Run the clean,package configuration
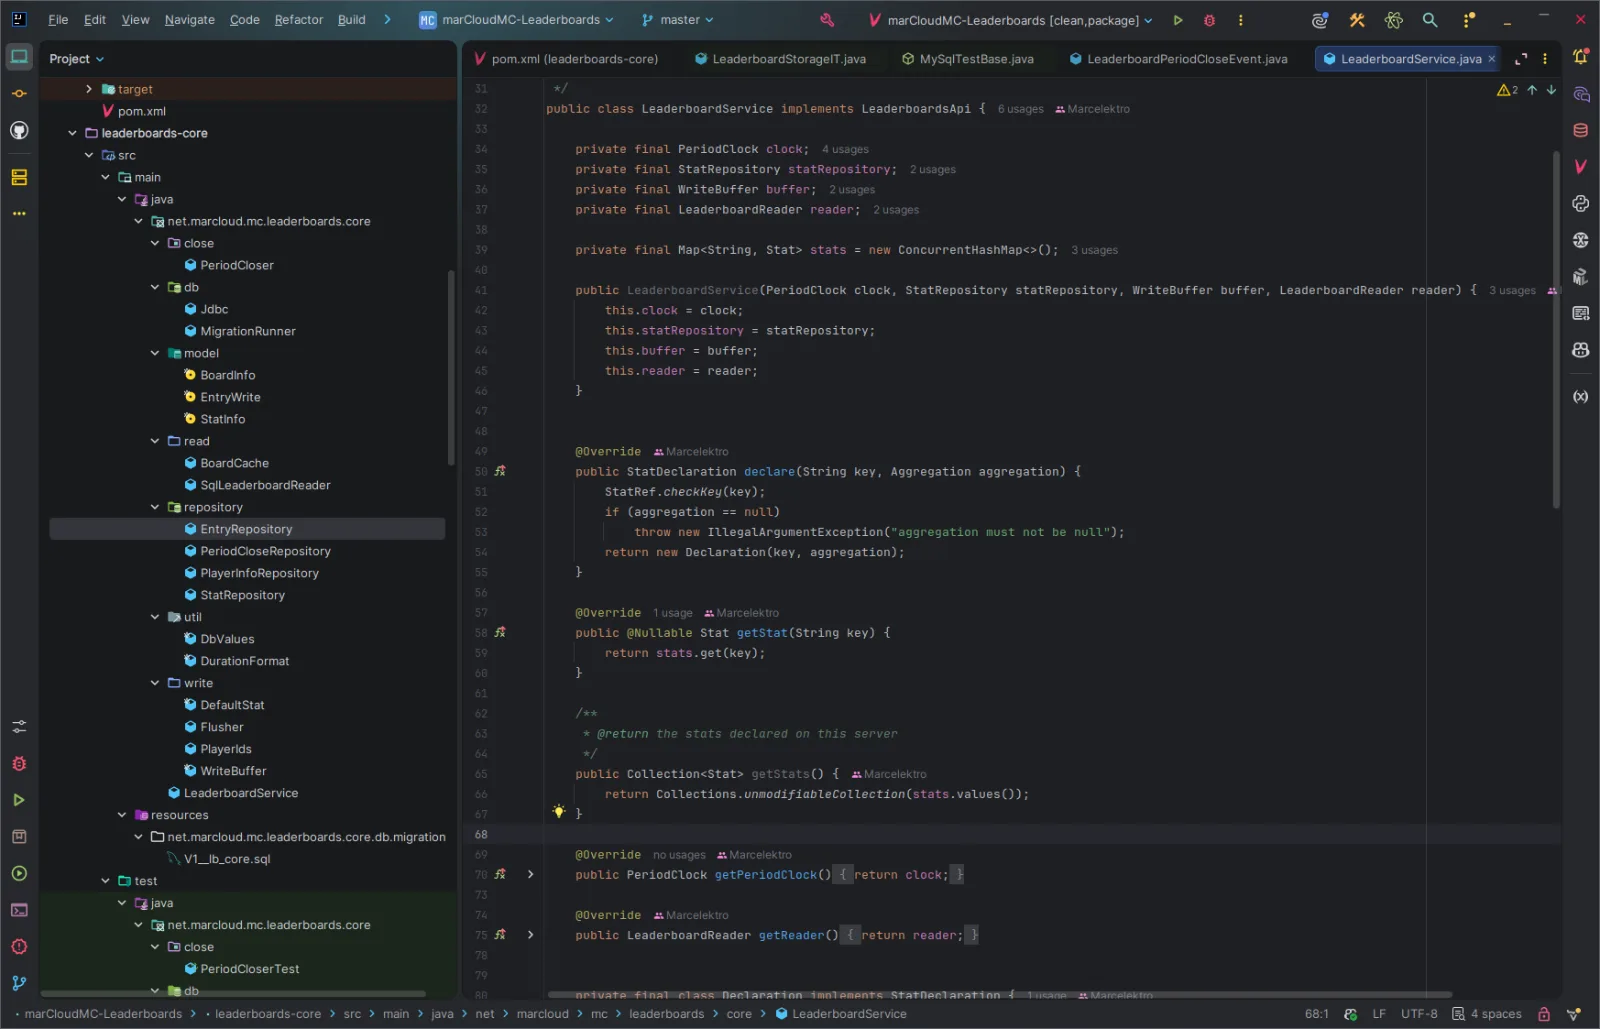The width and height of the screenshot is (1600, 1029). [x=1178, y=20]
